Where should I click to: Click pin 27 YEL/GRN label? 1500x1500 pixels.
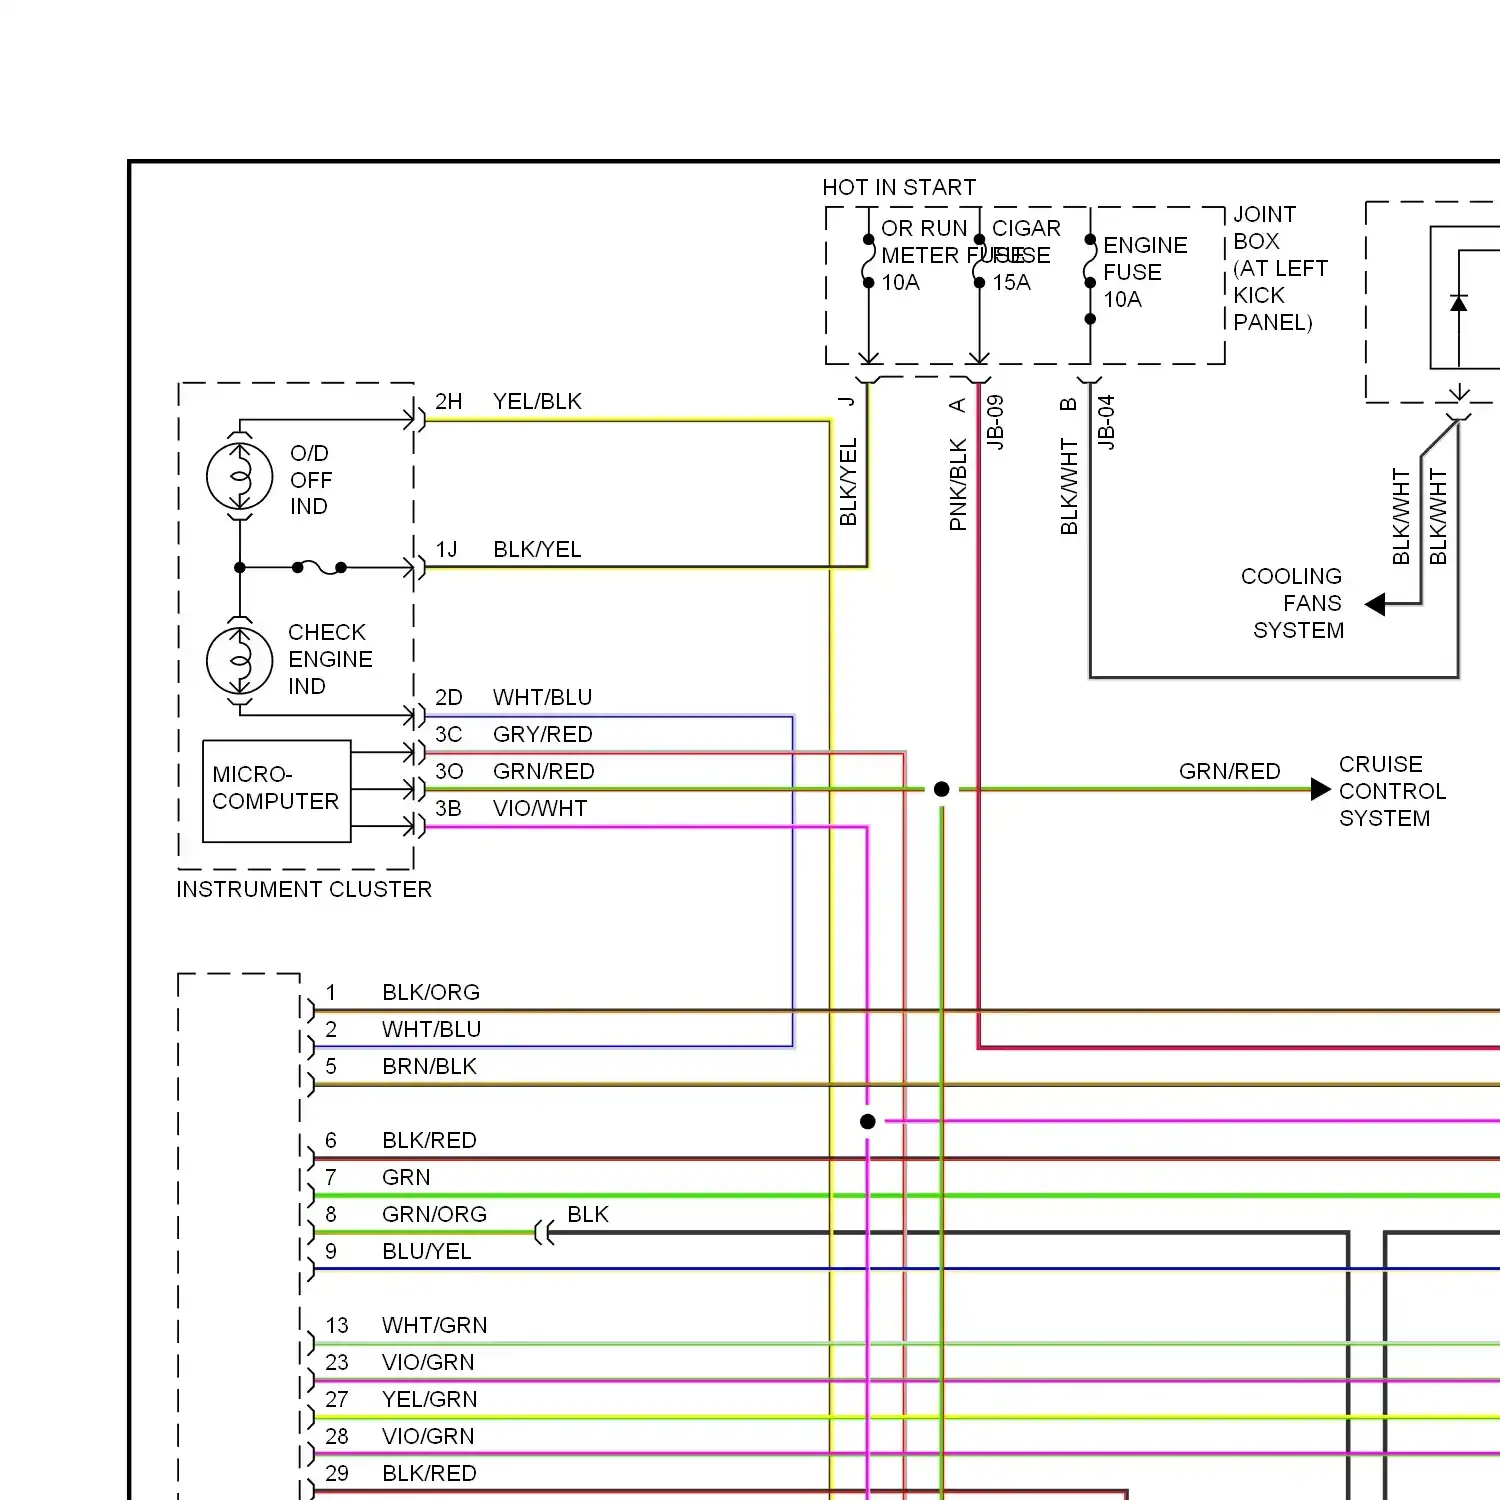pyautogui.click(x=401, y=1400)
